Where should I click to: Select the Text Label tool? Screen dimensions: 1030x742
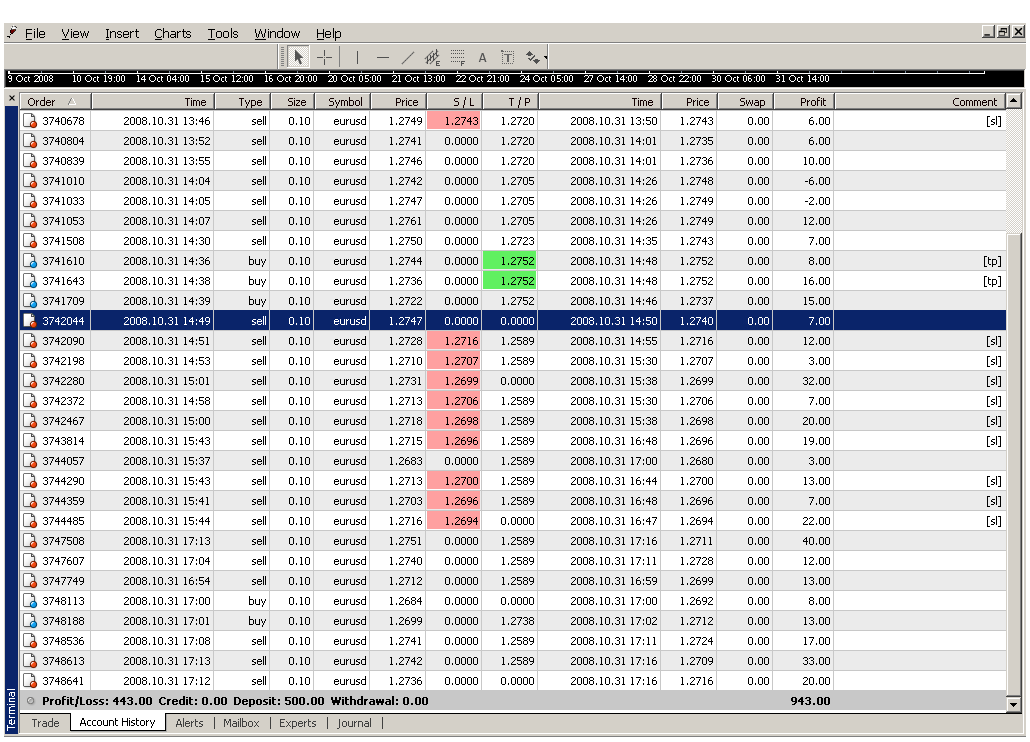[x=507, y=58]
